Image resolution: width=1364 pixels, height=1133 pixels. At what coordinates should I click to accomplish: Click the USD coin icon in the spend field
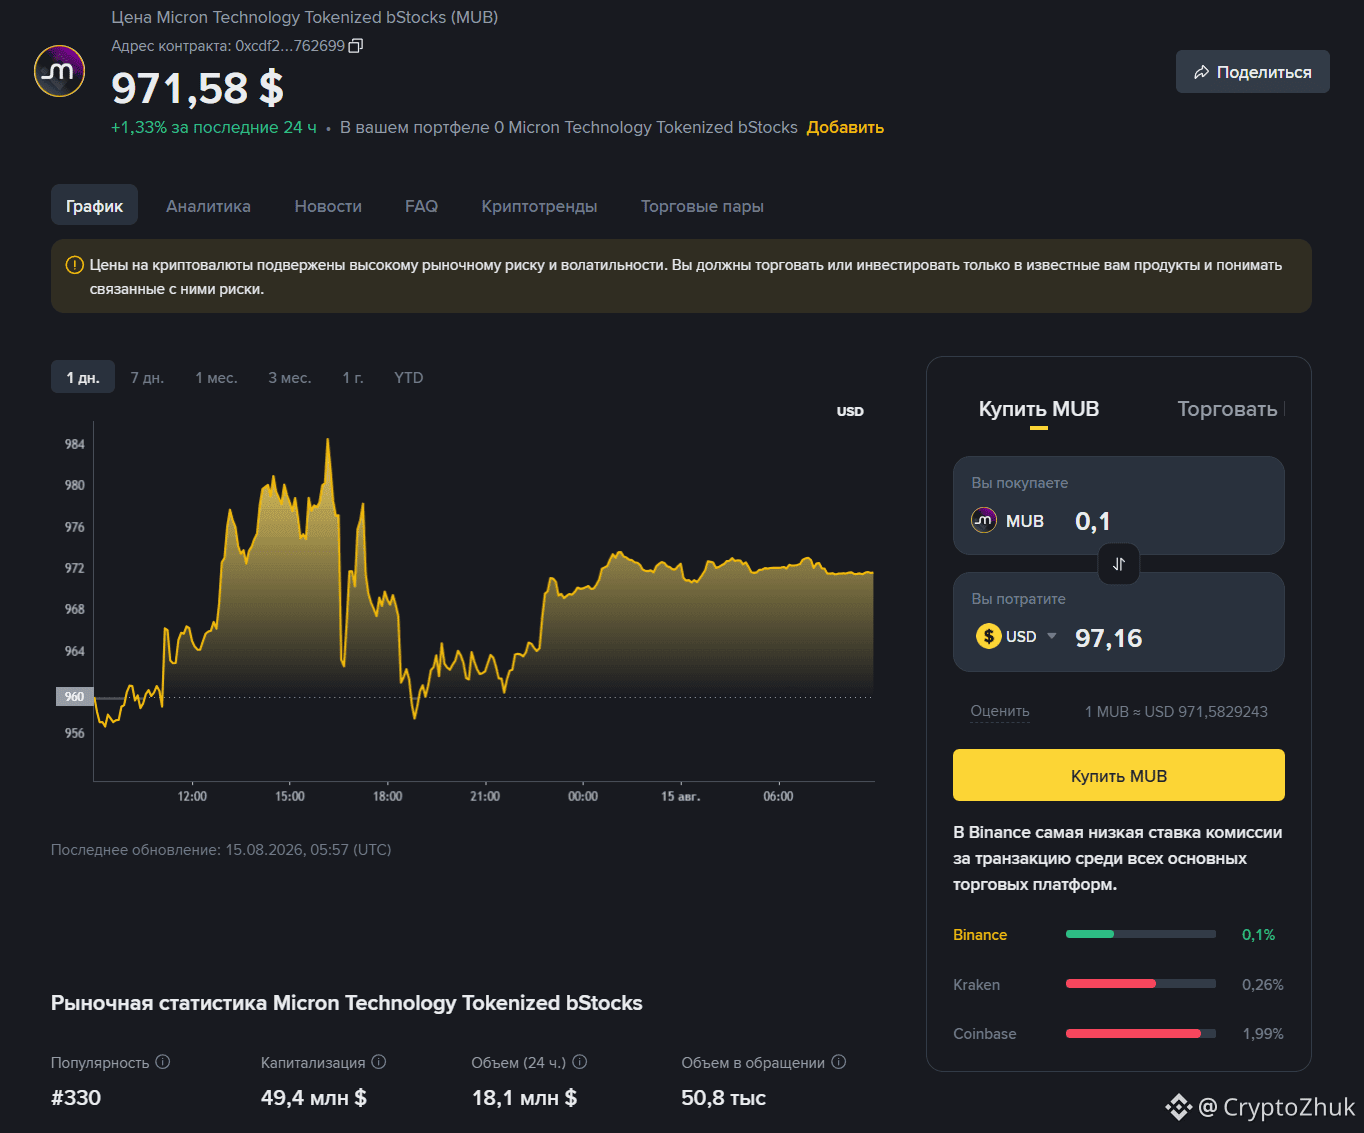(989, 636)
